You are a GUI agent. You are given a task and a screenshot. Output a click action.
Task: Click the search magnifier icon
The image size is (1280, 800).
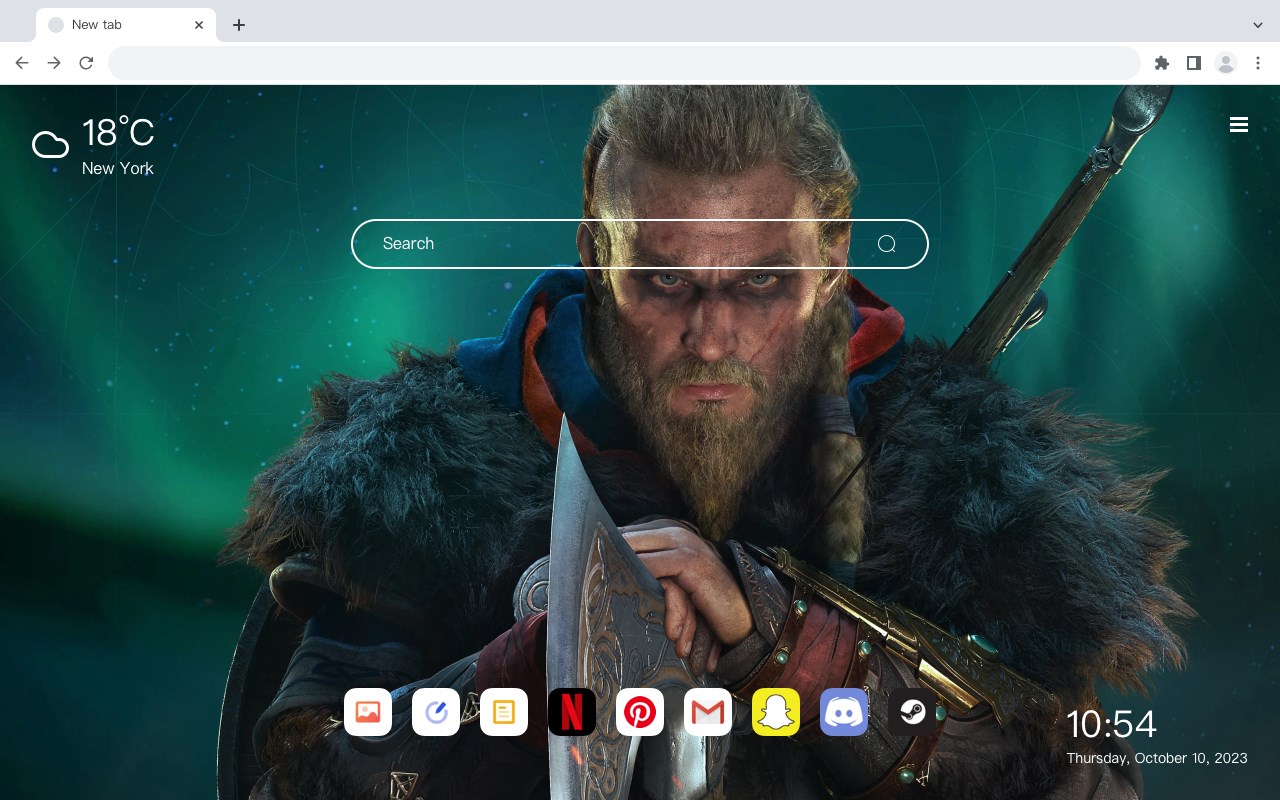(887, 244)
